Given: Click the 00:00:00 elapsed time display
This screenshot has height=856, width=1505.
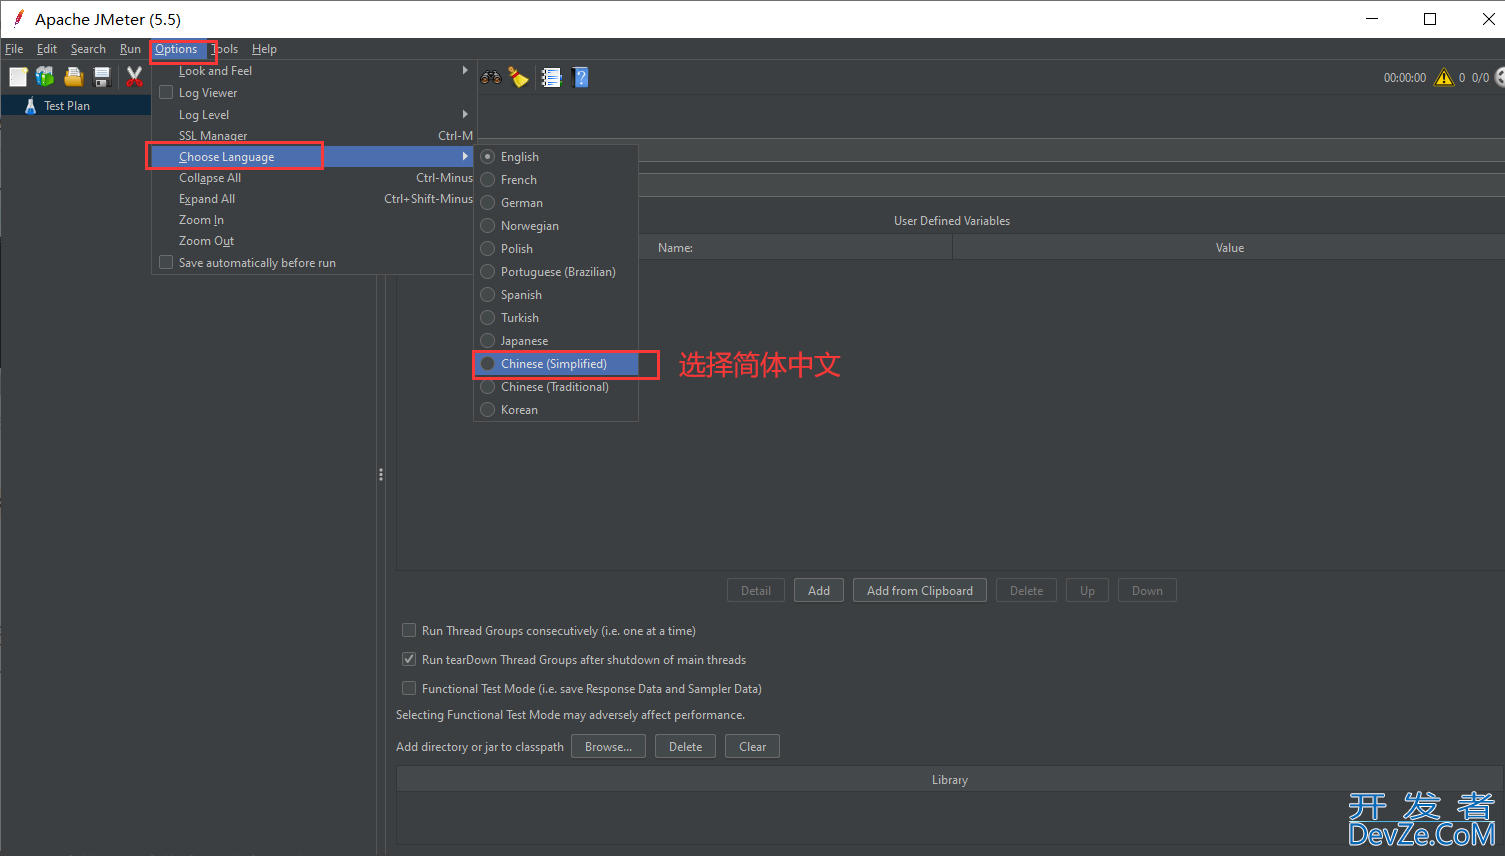Looking at the screenshot, I should coord(1404,77).
